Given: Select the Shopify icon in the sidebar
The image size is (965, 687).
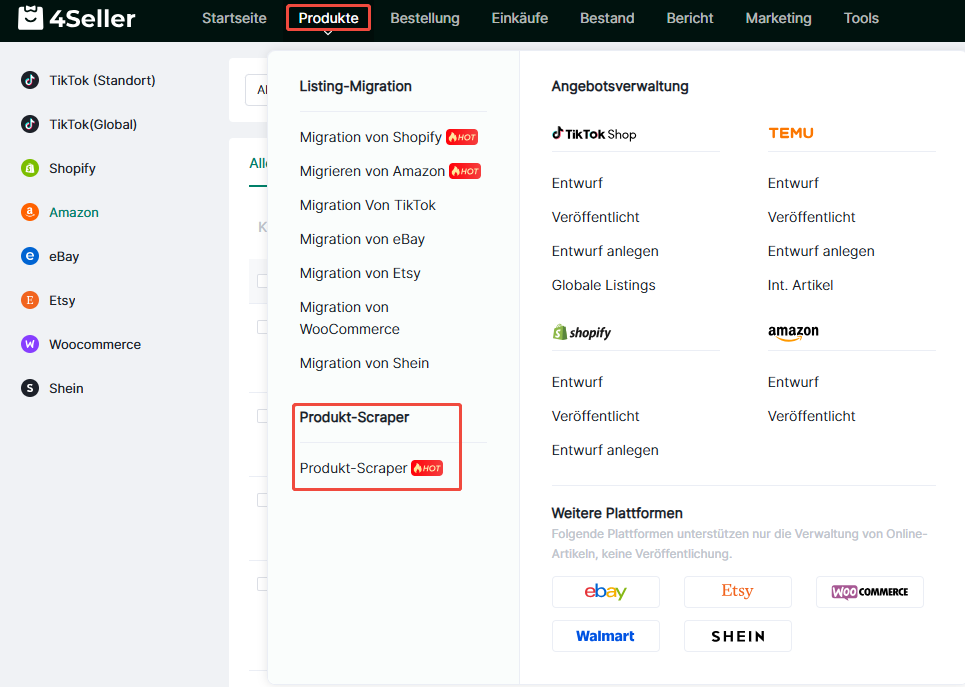Looking at the screenshot, I should tap(30, 168).
